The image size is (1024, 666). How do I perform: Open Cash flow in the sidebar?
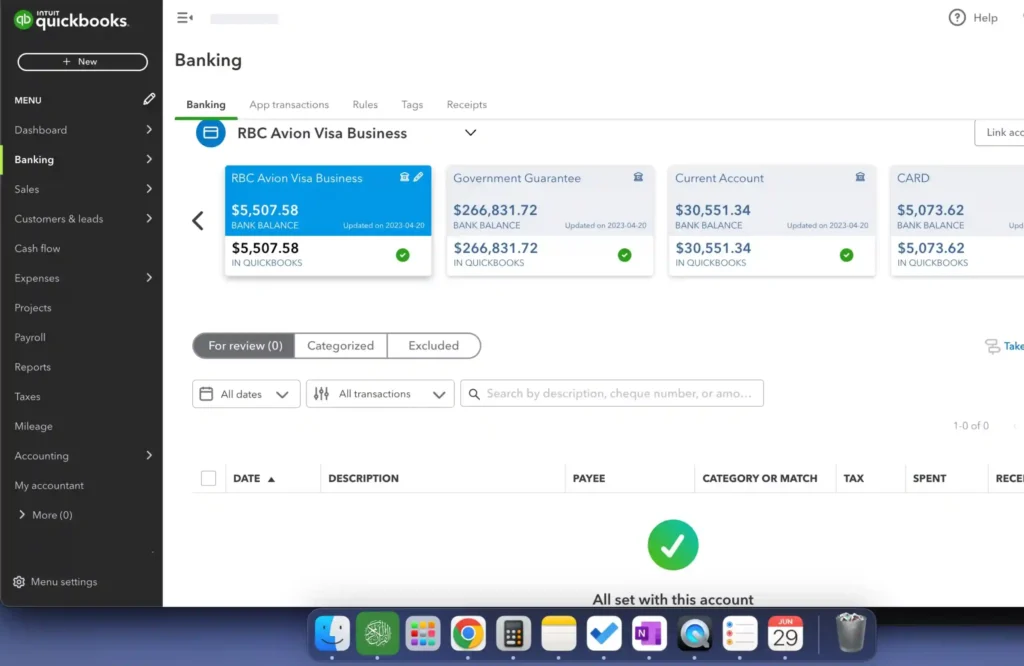(x=37, y=248)
